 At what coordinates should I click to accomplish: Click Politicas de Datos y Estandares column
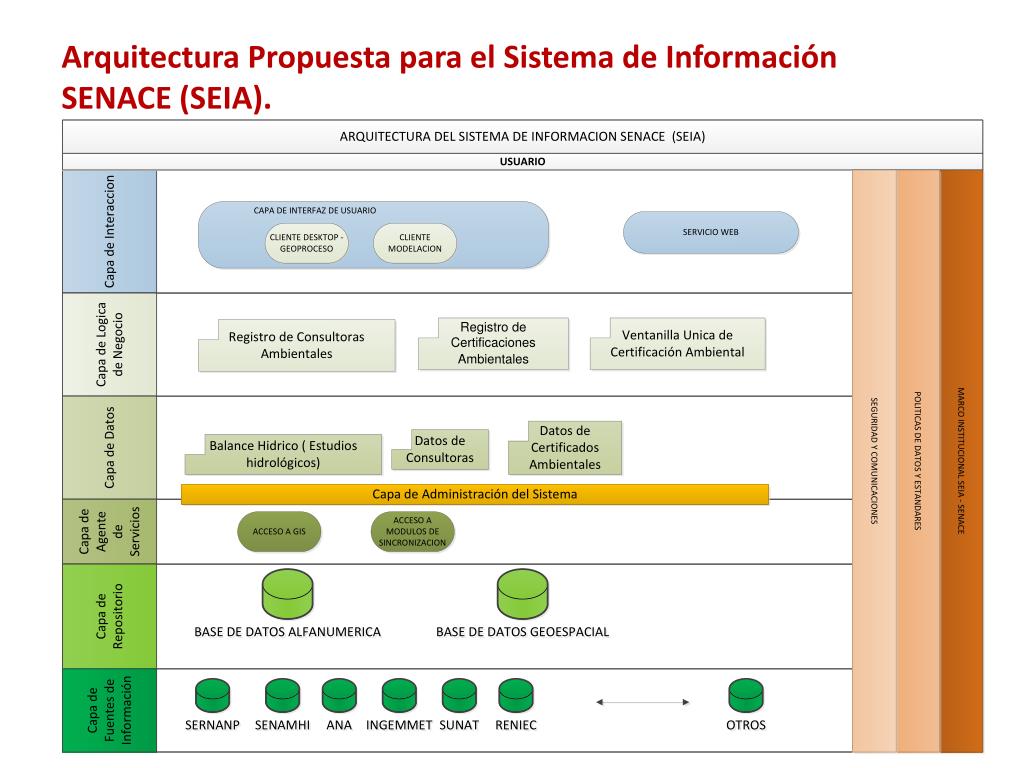(918, 461)
